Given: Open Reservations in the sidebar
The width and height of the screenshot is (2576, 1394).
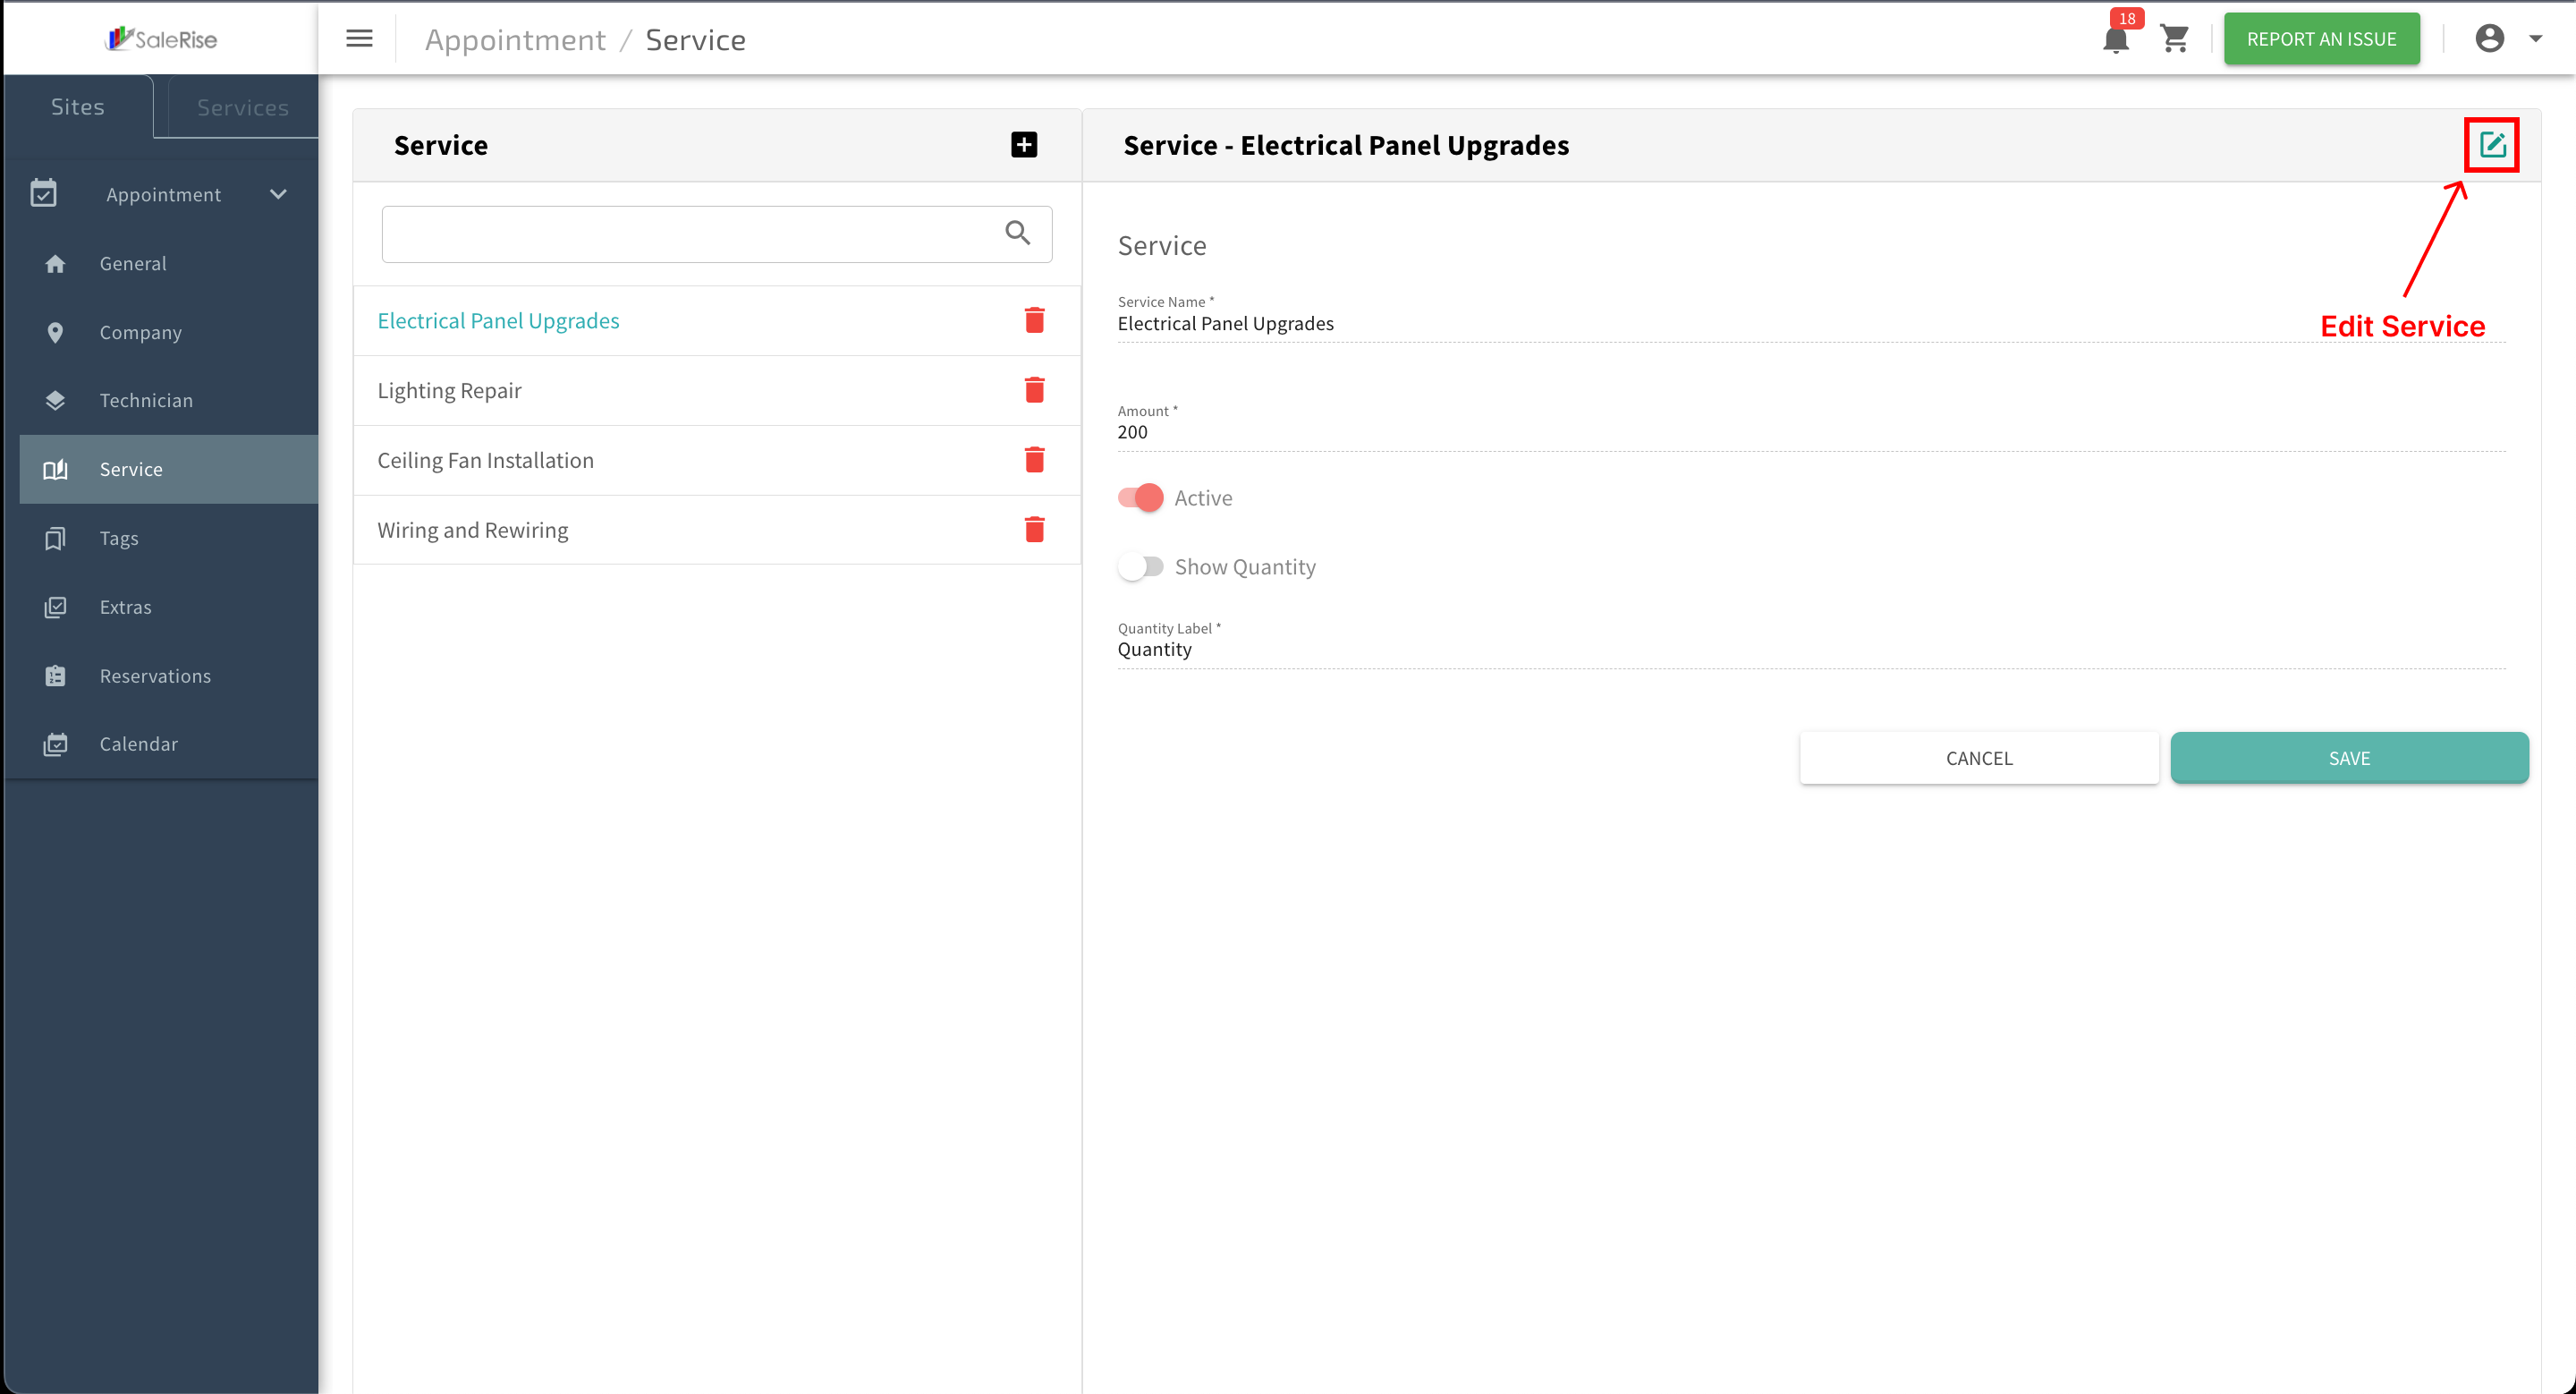Looking at the screenshot, I should (x=155, y=676).
